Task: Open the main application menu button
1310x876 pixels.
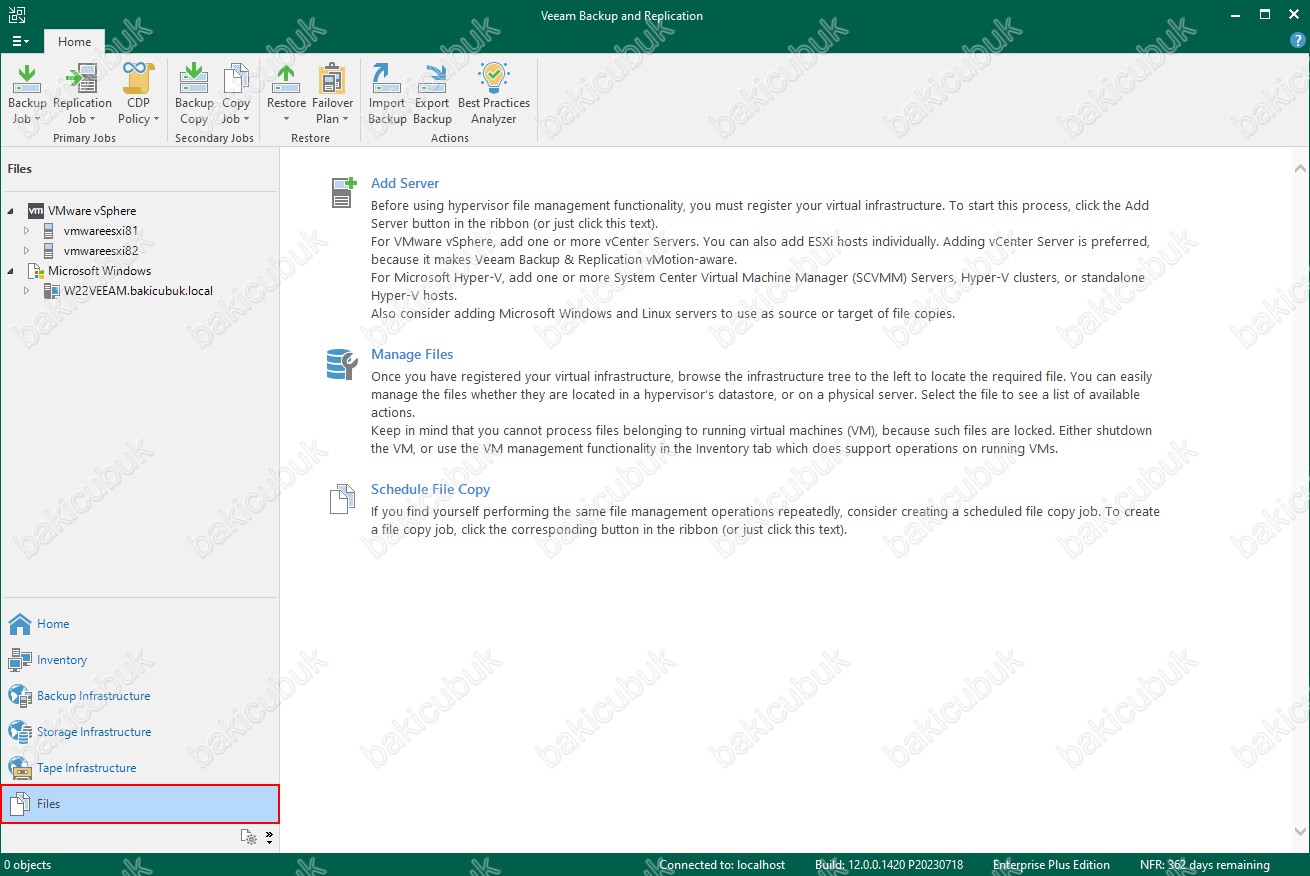Action: click(x=20, y=42)
